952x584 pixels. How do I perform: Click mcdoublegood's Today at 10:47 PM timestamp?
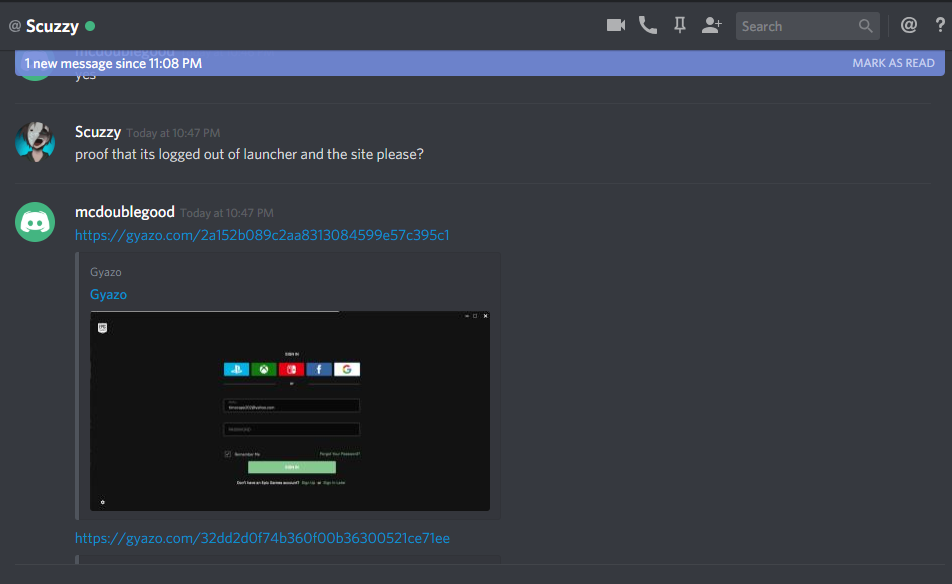pos(226,213)
